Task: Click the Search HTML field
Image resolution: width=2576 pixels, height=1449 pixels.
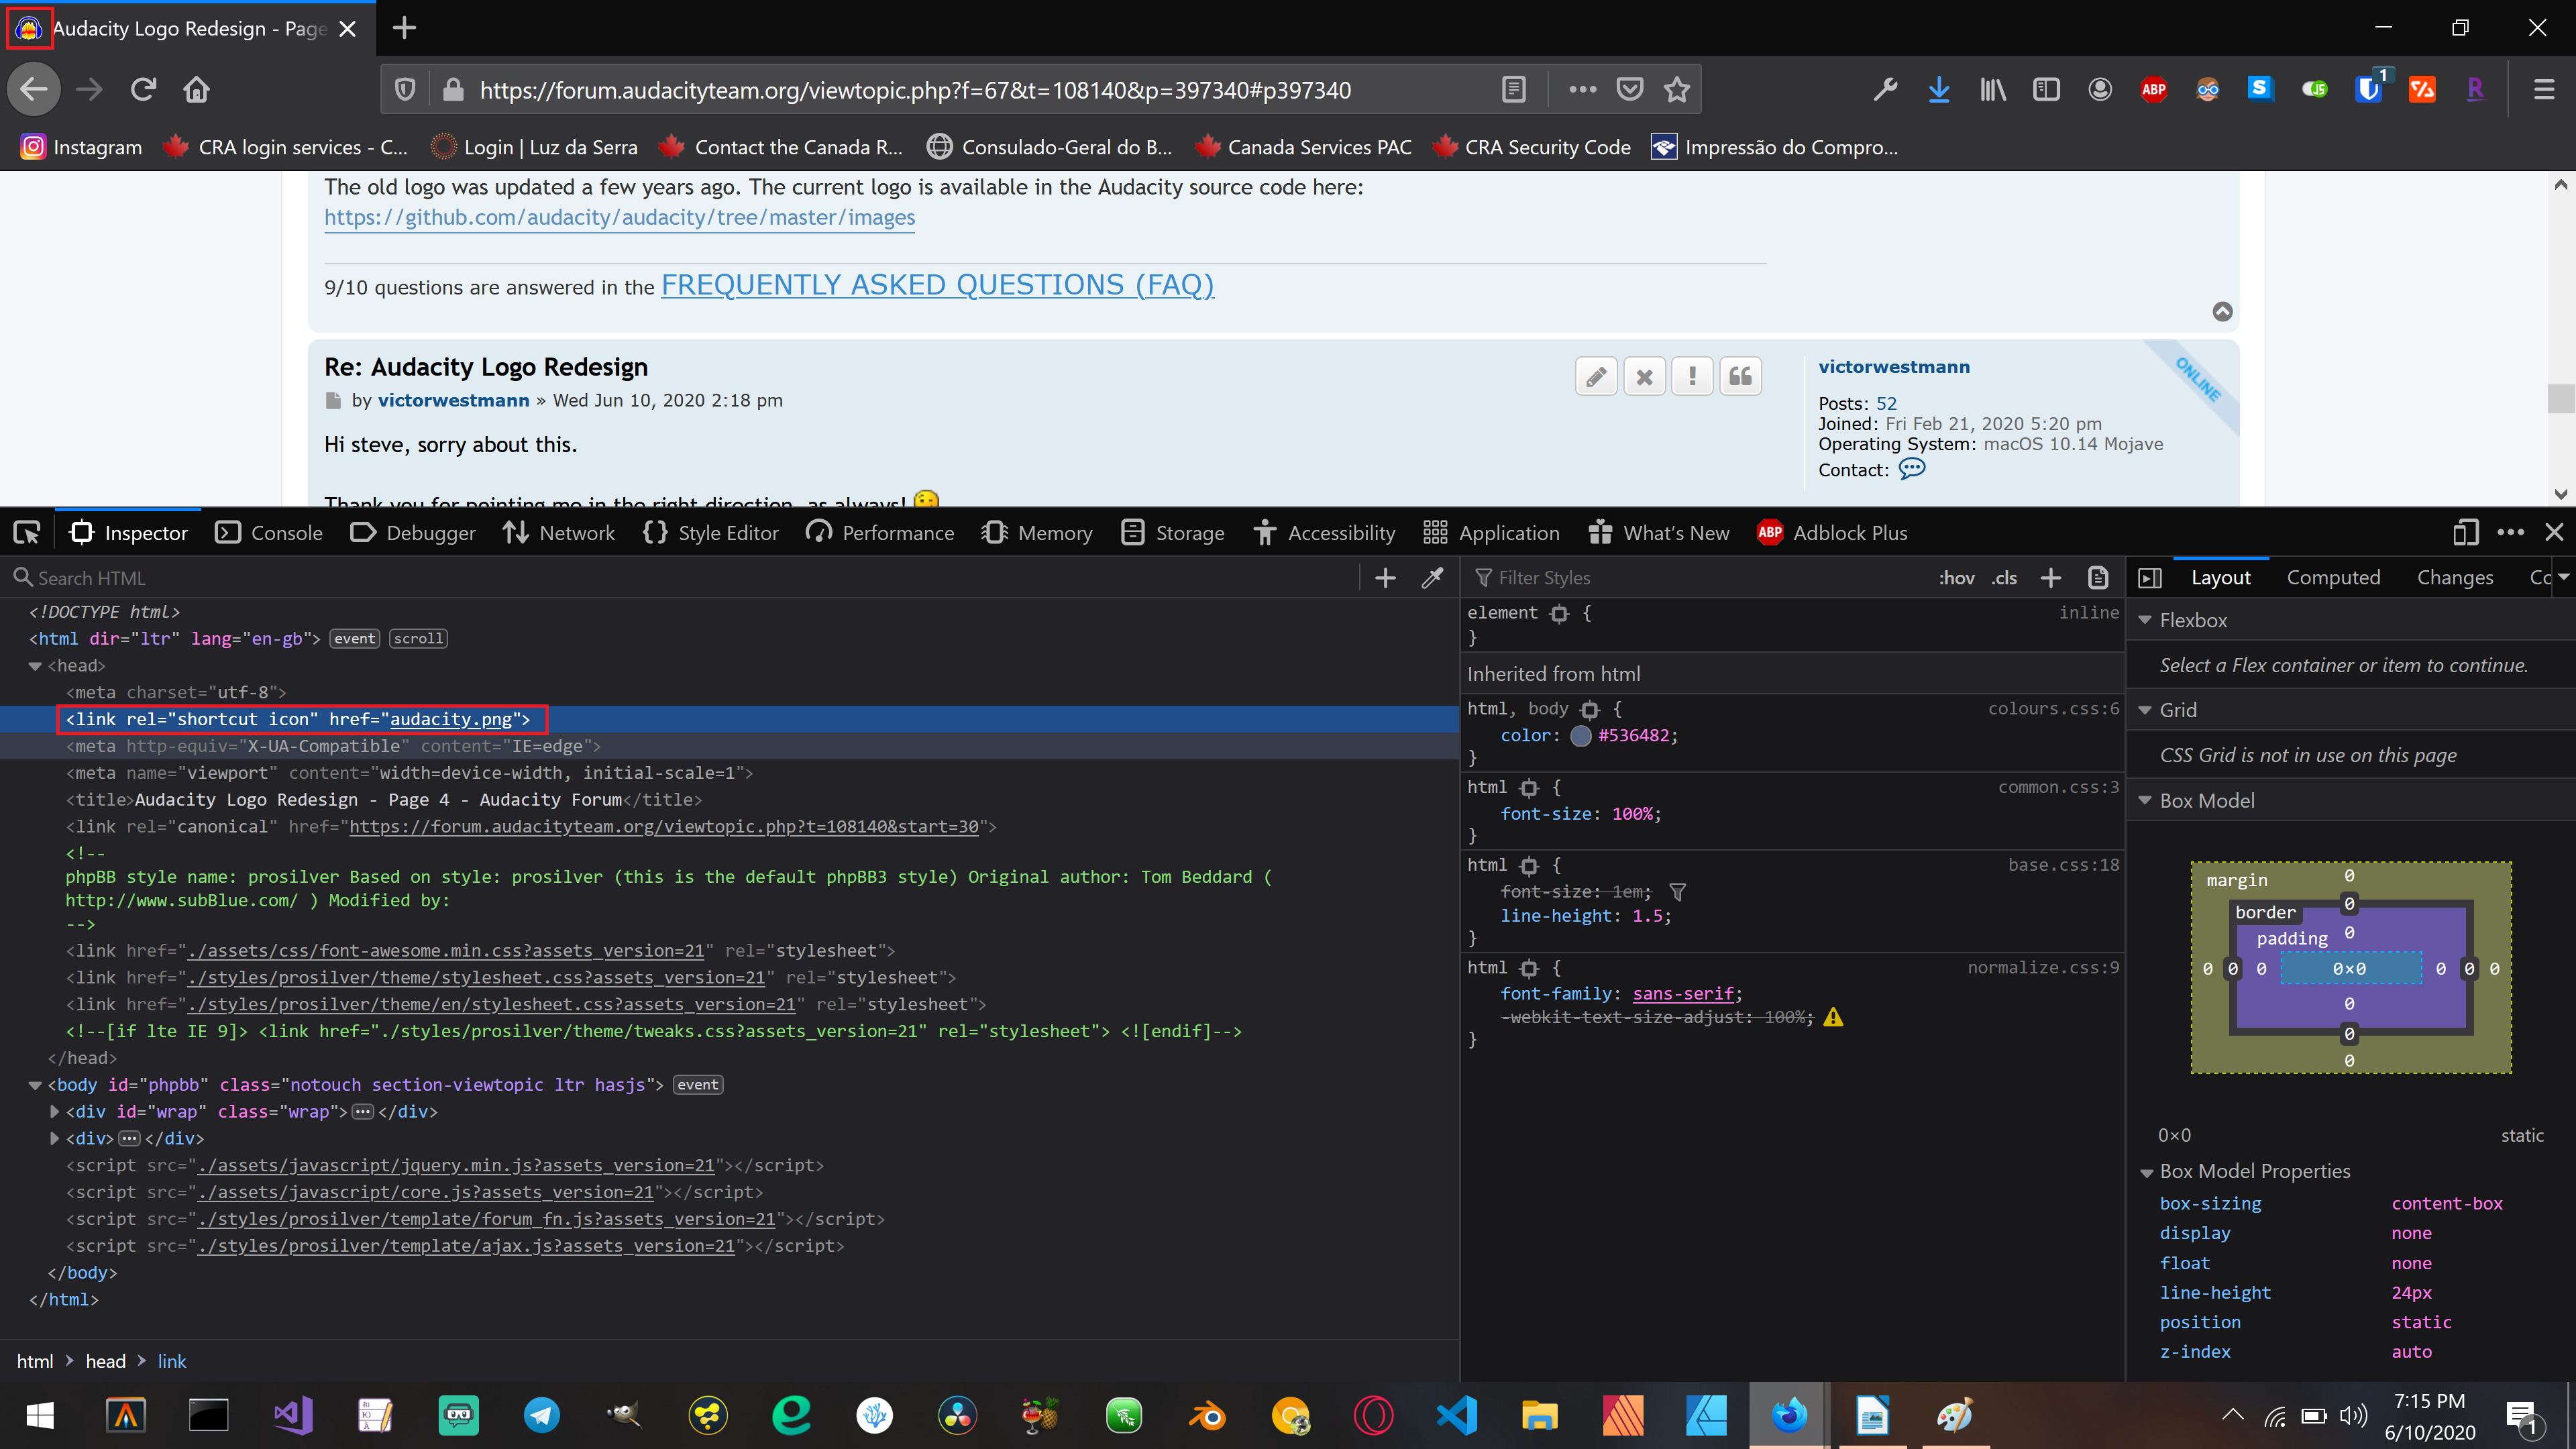Action: click(680, 578)
